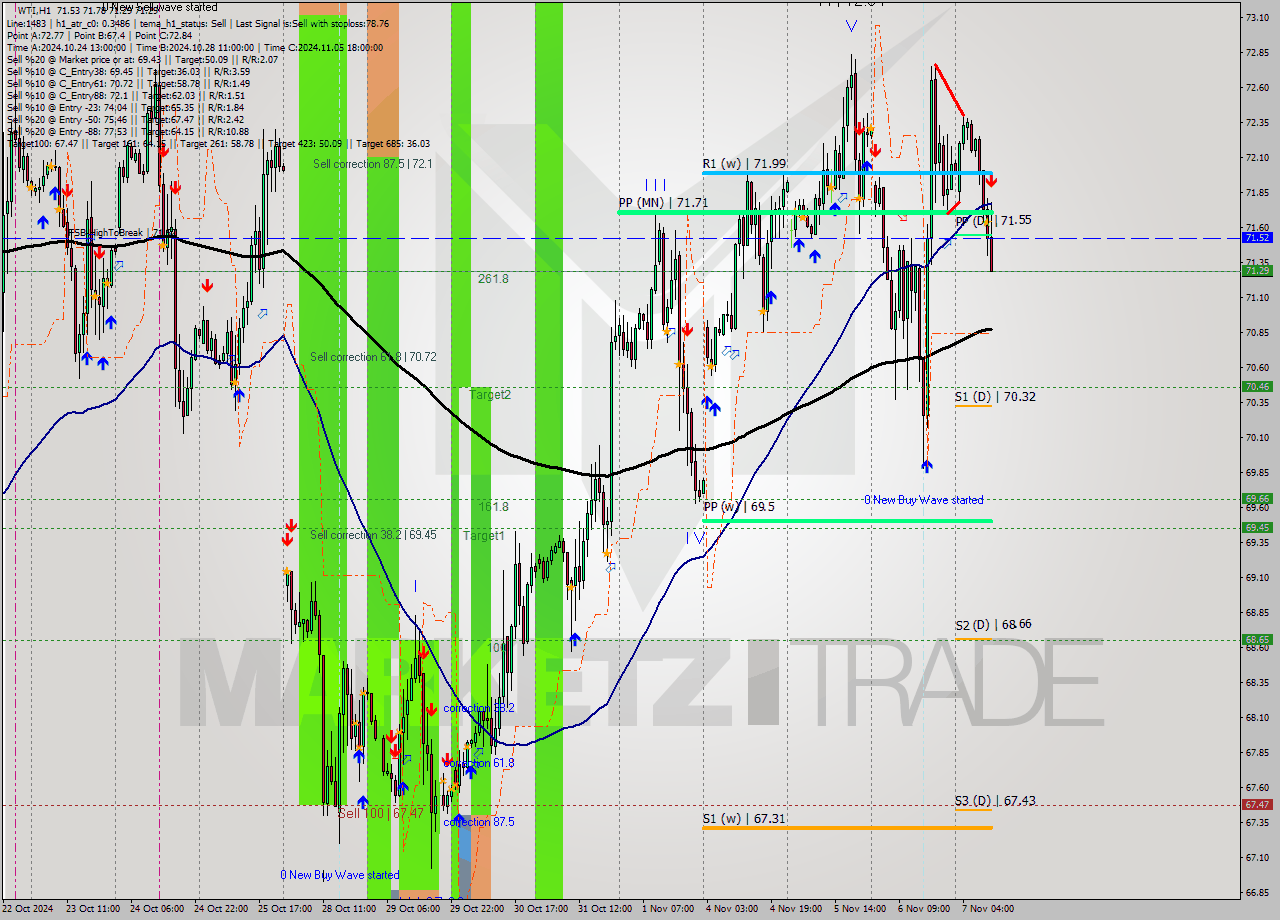Select the 'Sell 100 | 67.47' label
The height and width of the screenshot is (920, 1280).
pos(381,814)
